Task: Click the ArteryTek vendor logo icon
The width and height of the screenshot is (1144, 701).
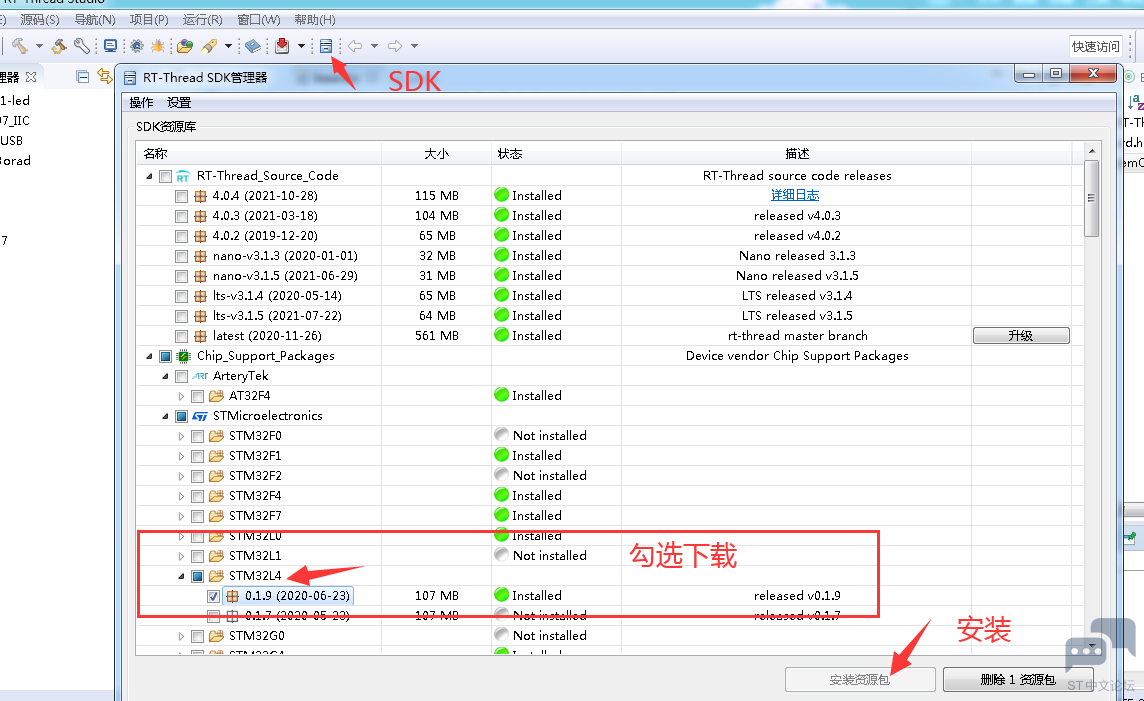Action: pyautogui.click(x=200, y=376)
